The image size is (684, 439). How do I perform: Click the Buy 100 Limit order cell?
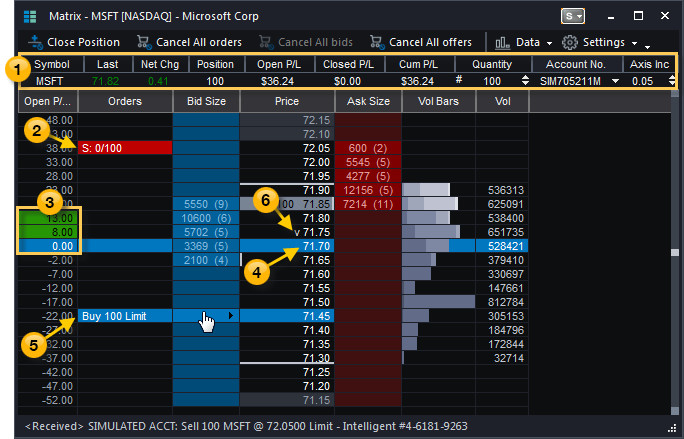tap(125, 316)
